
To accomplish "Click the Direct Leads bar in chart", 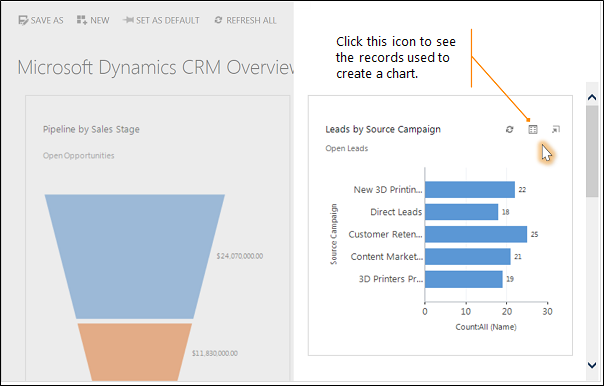I will pyautogui.click(x=461, y=212).
